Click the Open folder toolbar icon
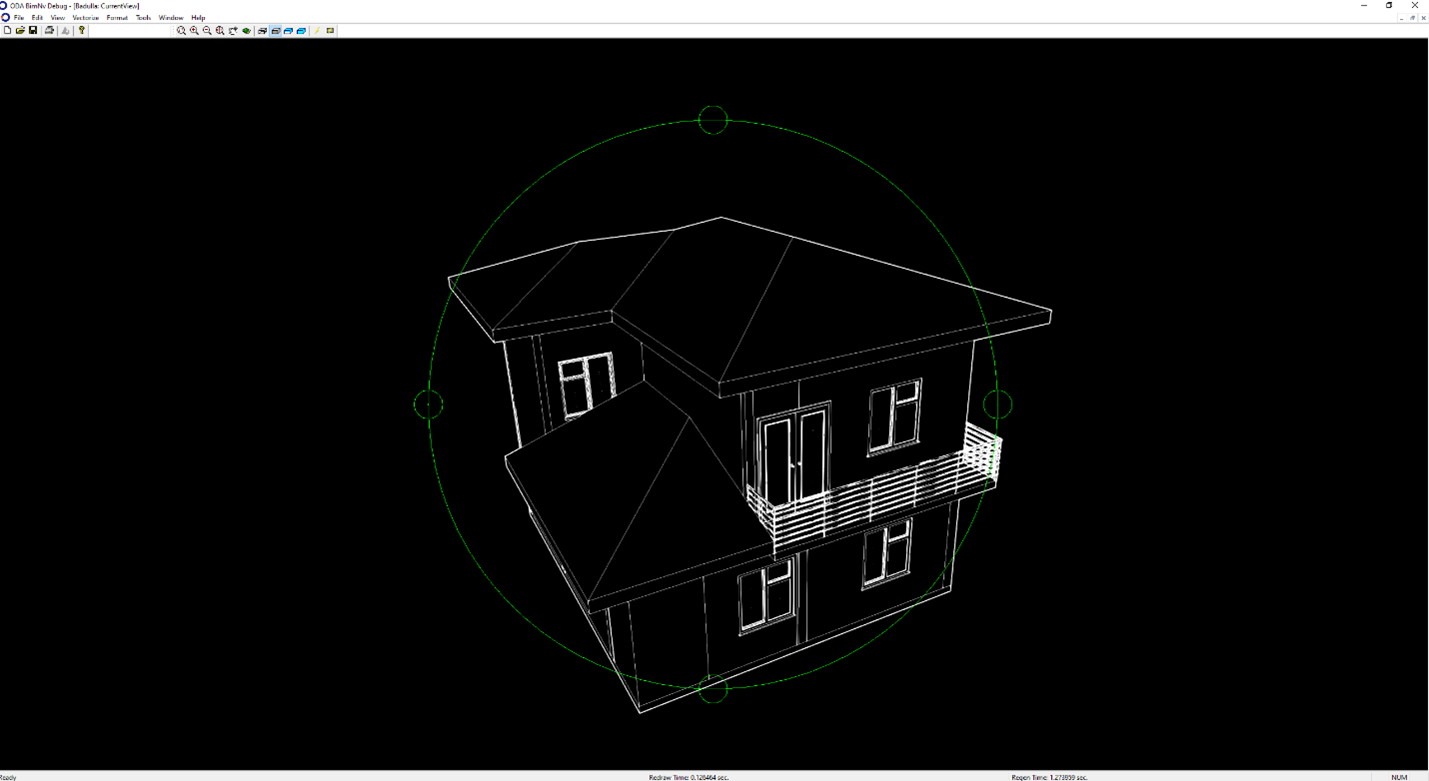The height and width of the screenshot is (781, 1429). click(20, 31)
